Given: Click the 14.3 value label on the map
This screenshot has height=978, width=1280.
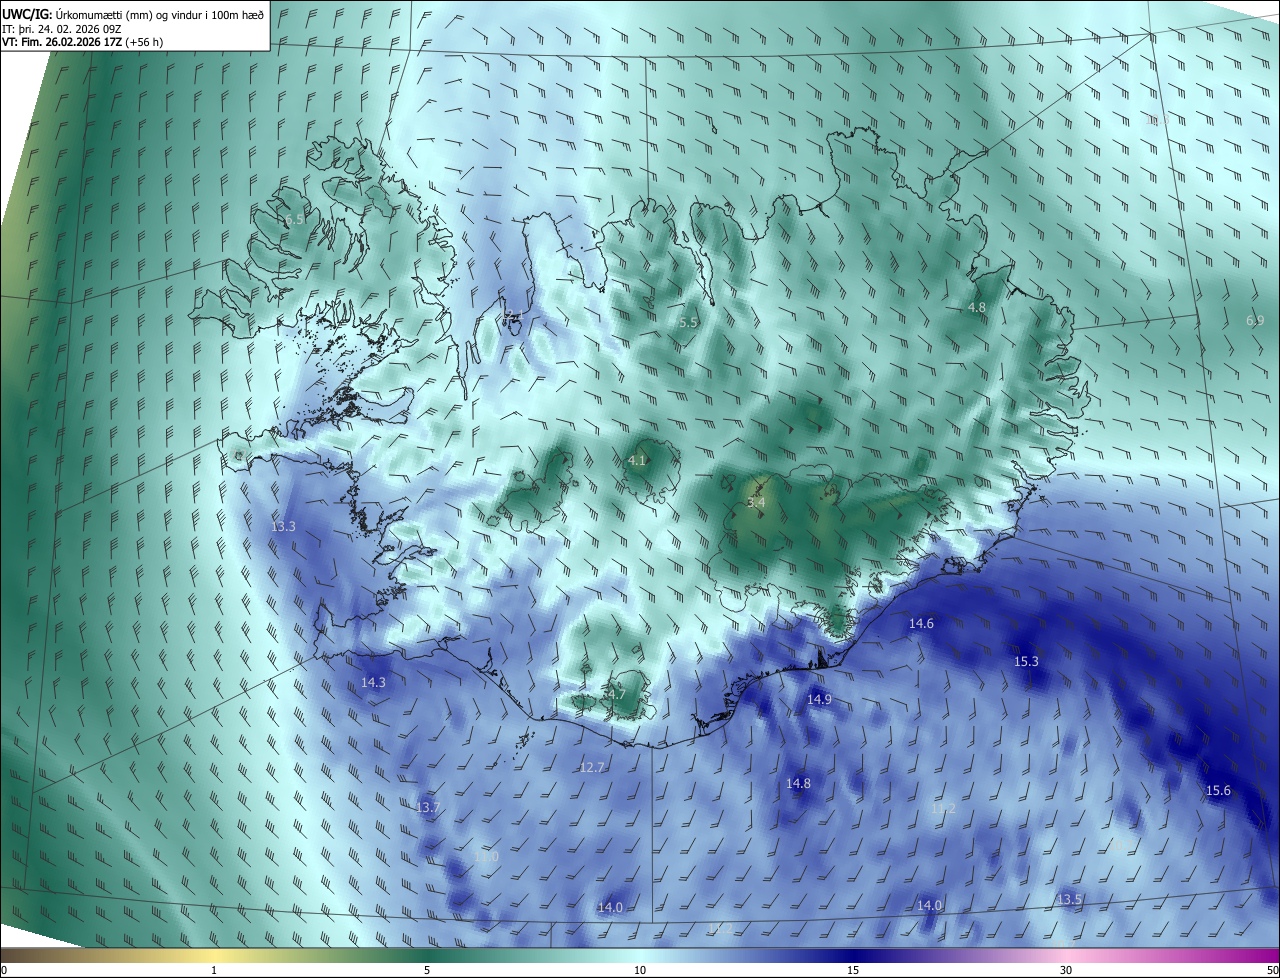Looking at the screenshot, I should (x=373, y=682).
